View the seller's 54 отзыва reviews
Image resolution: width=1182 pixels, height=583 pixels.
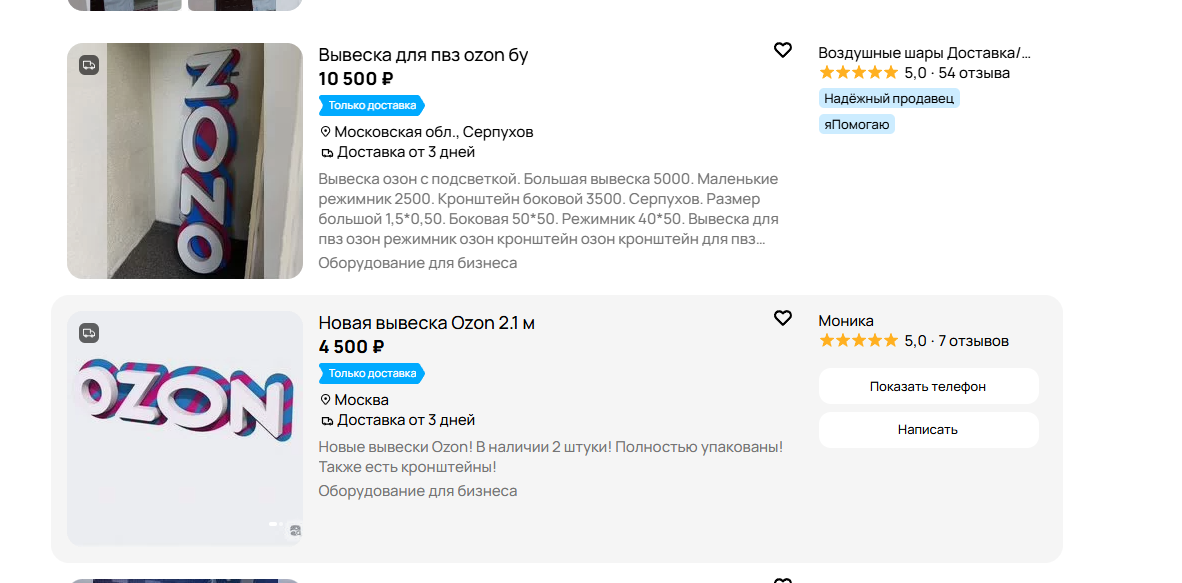click(x=974, y=73)
